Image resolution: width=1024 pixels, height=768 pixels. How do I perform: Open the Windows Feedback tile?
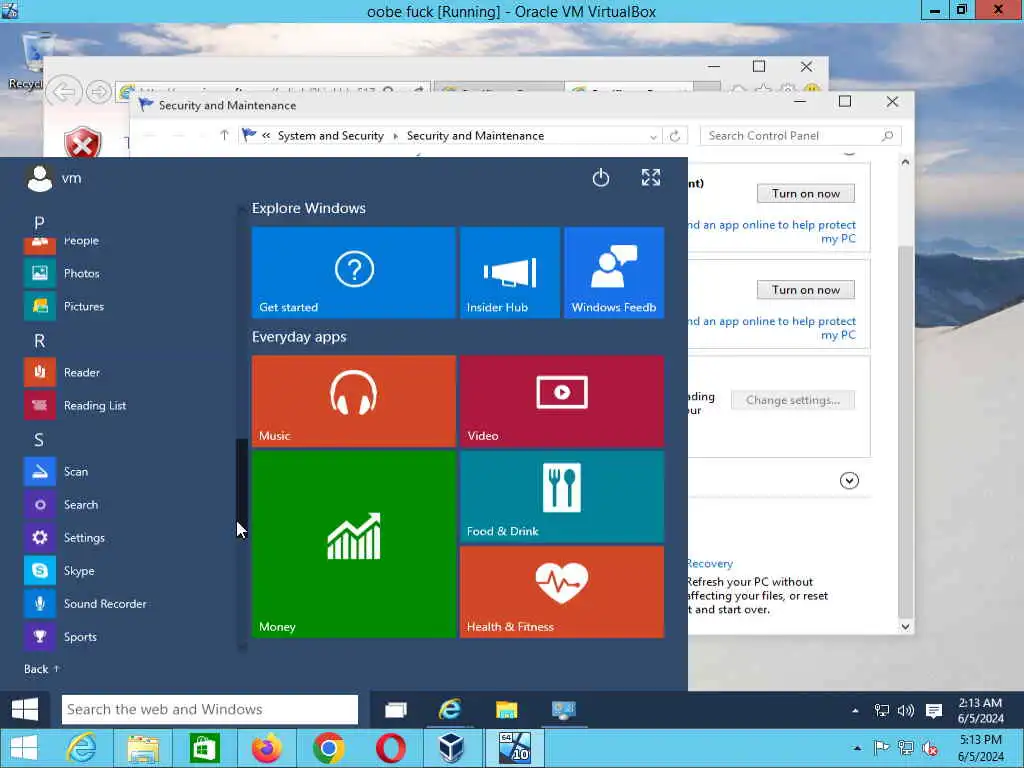pos(614,272)
